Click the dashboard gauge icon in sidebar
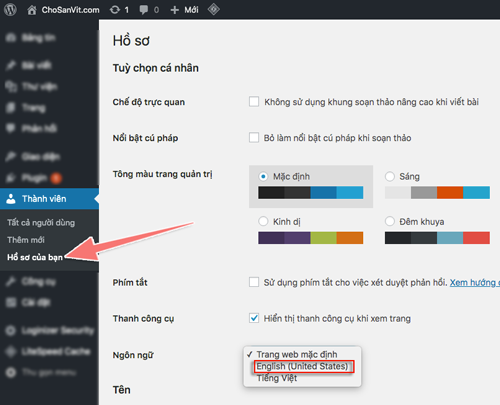The image size is (500, 405). 11,37
